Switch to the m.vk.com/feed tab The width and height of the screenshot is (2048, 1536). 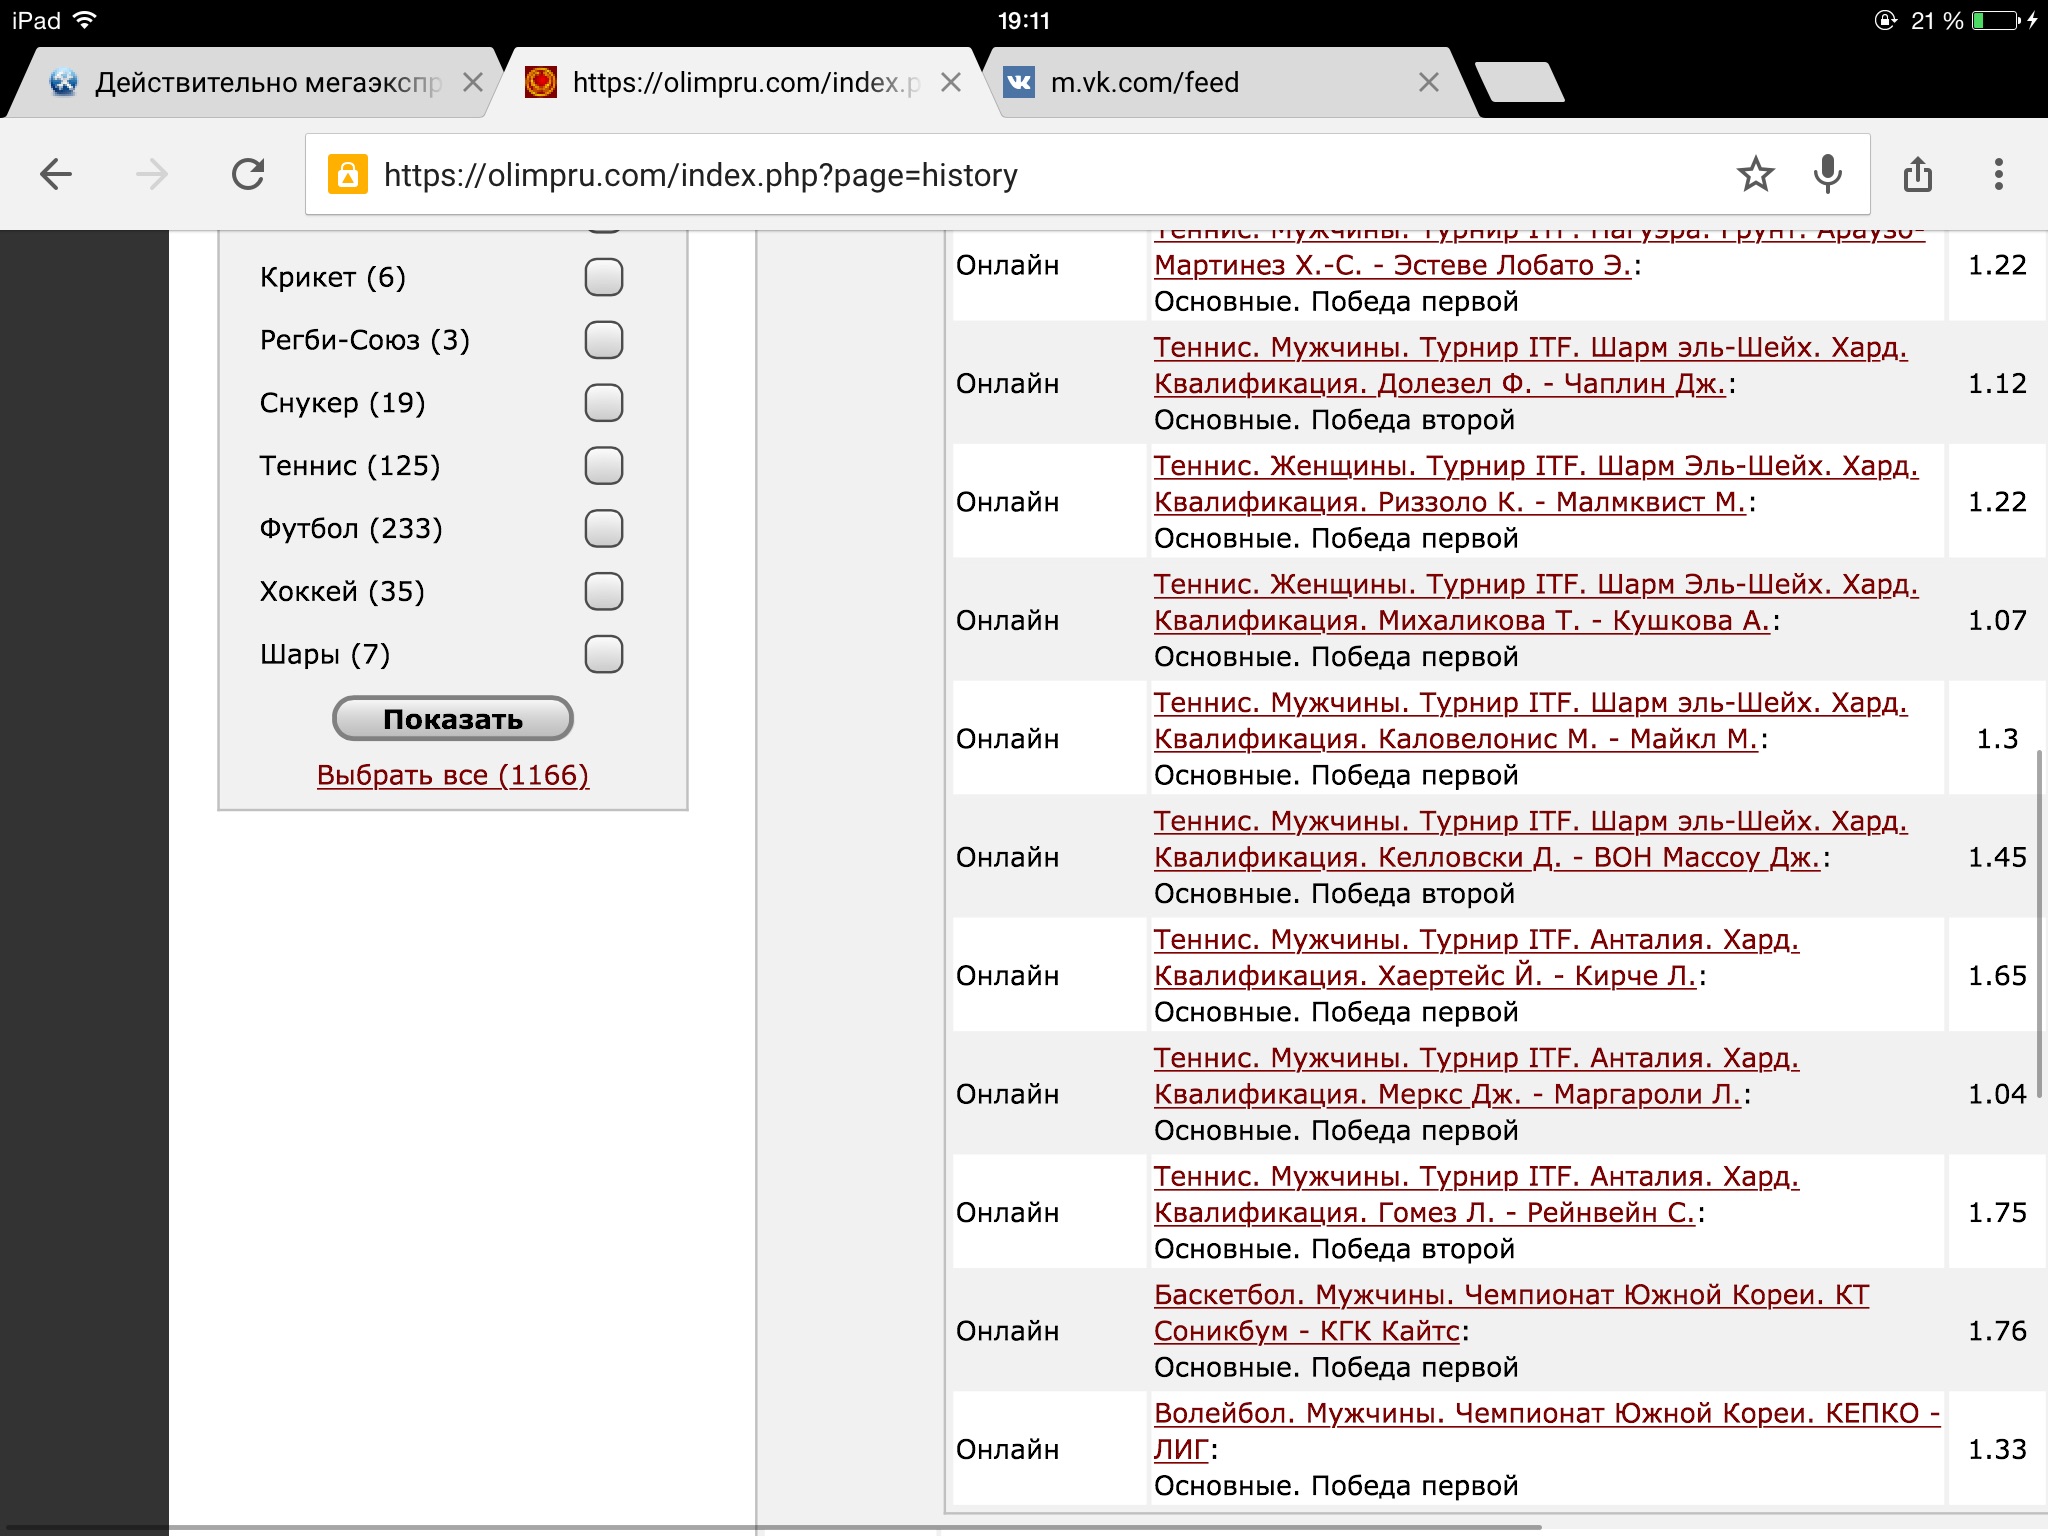(1200, 83)
